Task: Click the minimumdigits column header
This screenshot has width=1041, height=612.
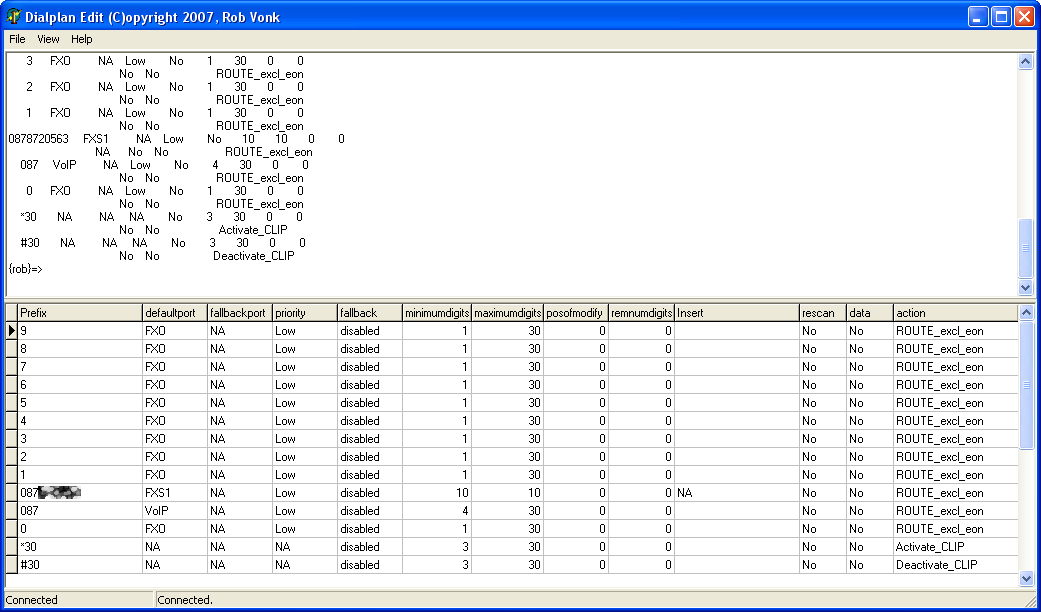Action: [437, 313]
